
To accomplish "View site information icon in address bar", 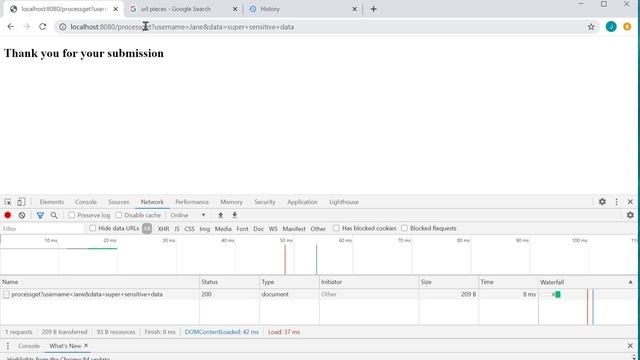I will click(x=62, y=27).
